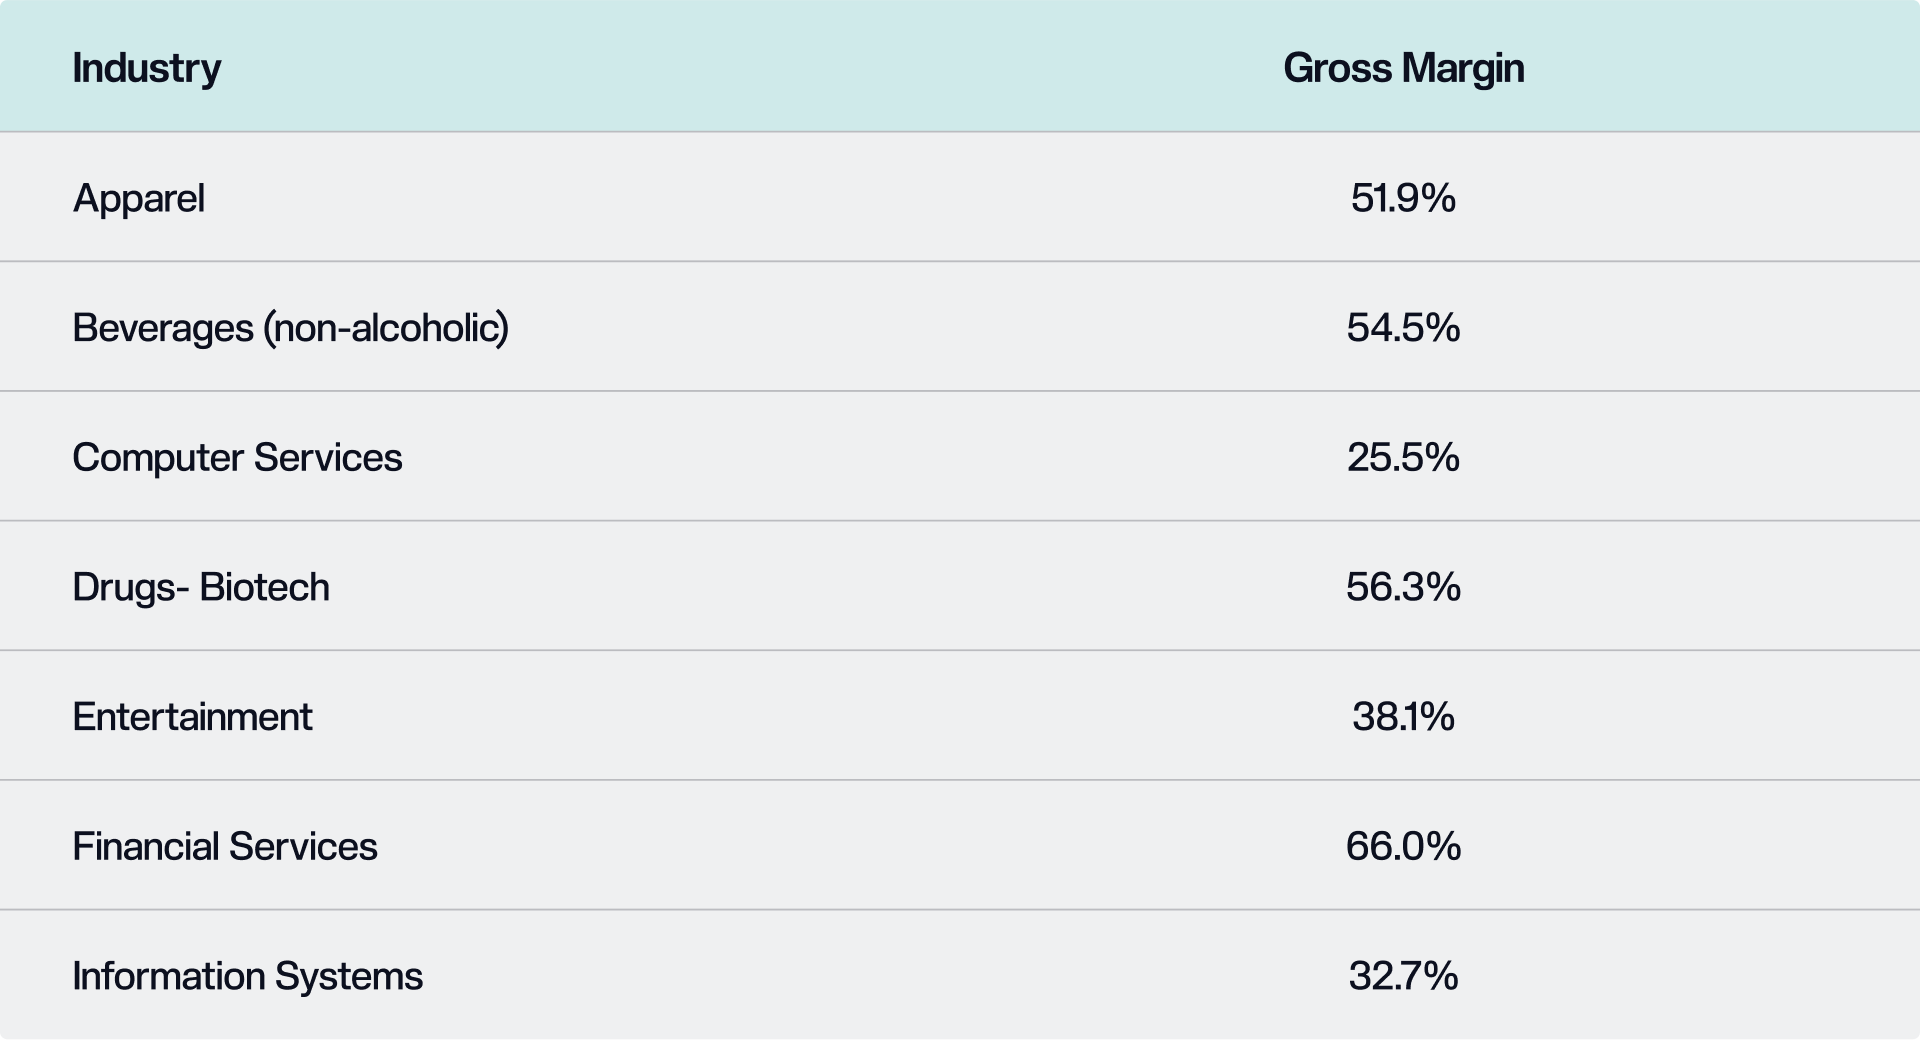Image resolution: width=1920 pixels, height=1040 pixels.
Task: Select the 56.3% gross margin value
Action: pyautogui.click(x=1403, y=587)
